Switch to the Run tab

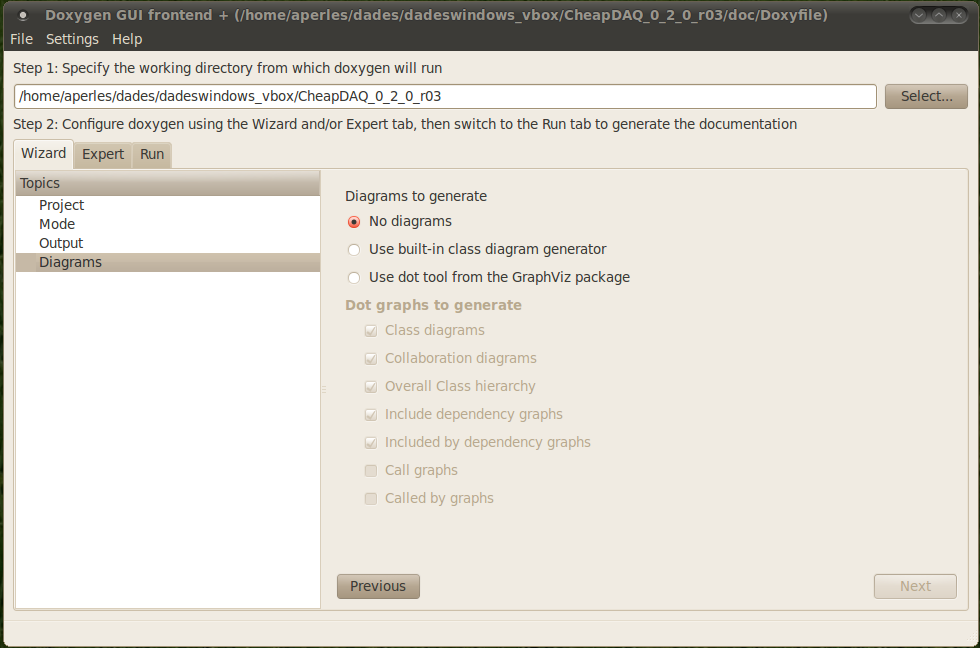152,154
